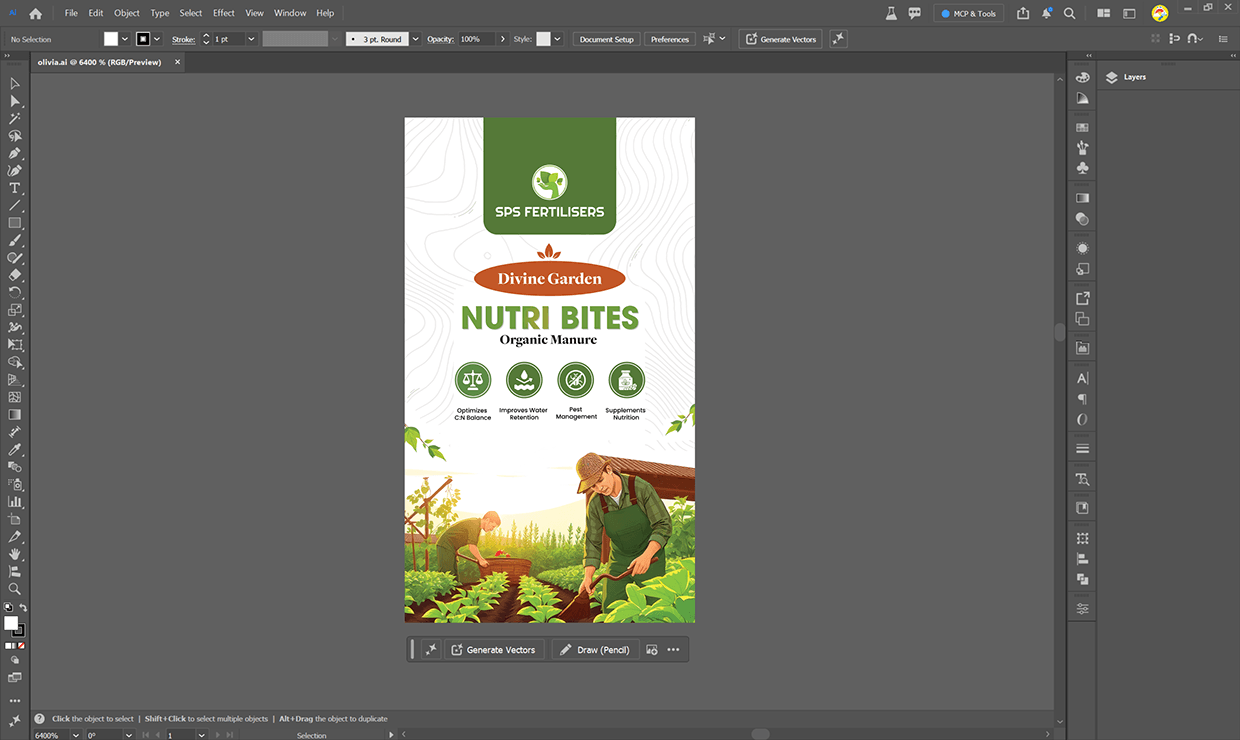Open the comments speech bubble icon
This screenshot has width=1240, height=740.
914,13
